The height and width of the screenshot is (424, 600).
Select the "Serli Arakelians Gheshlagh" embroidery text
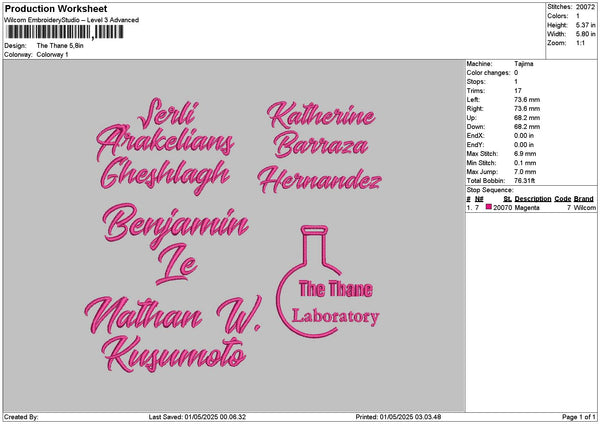tap(166, 146)
